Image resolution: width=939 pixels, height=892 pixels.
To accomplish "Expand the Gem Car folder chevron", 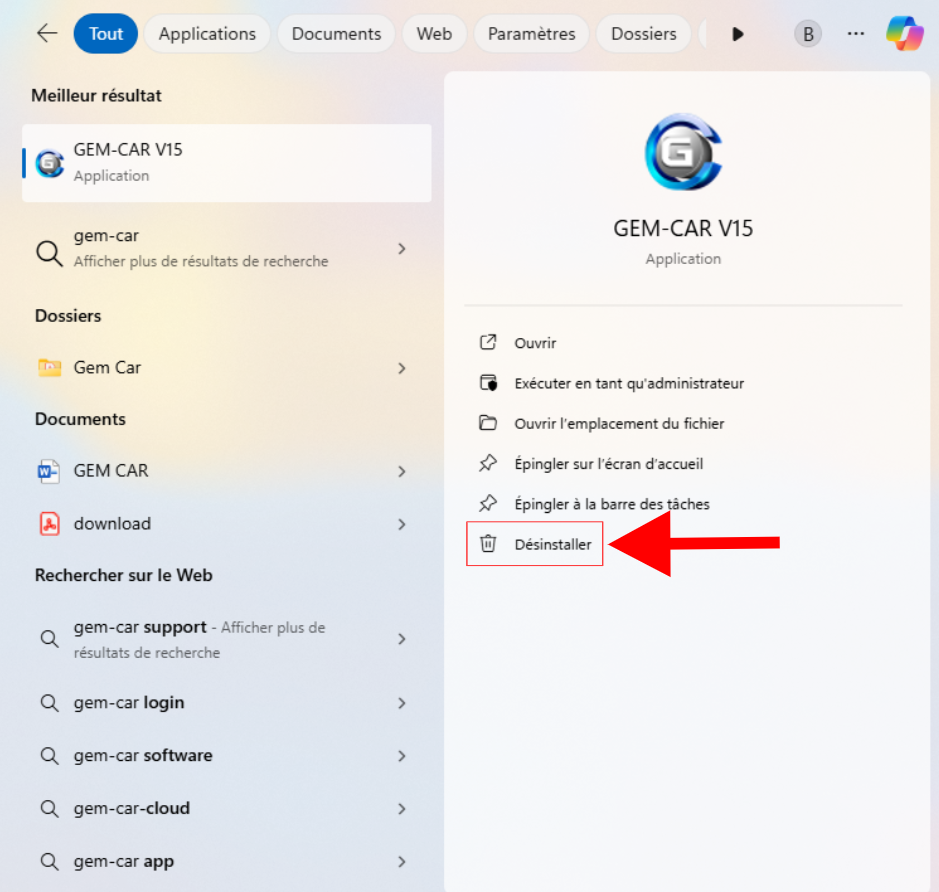I will 402,368.
